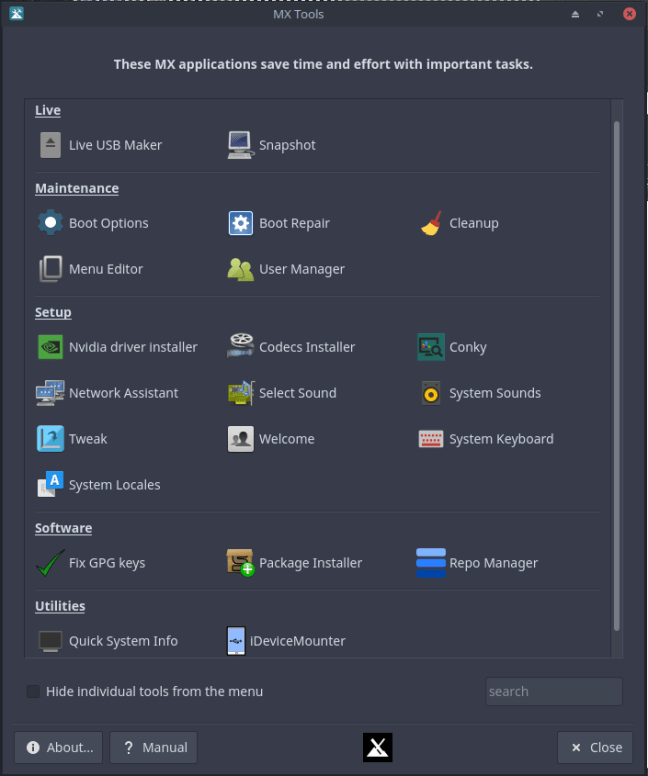This screenshot has height=776, width=648.
Task: Click the "Live USB Maker" label
Action: point(115,145)
